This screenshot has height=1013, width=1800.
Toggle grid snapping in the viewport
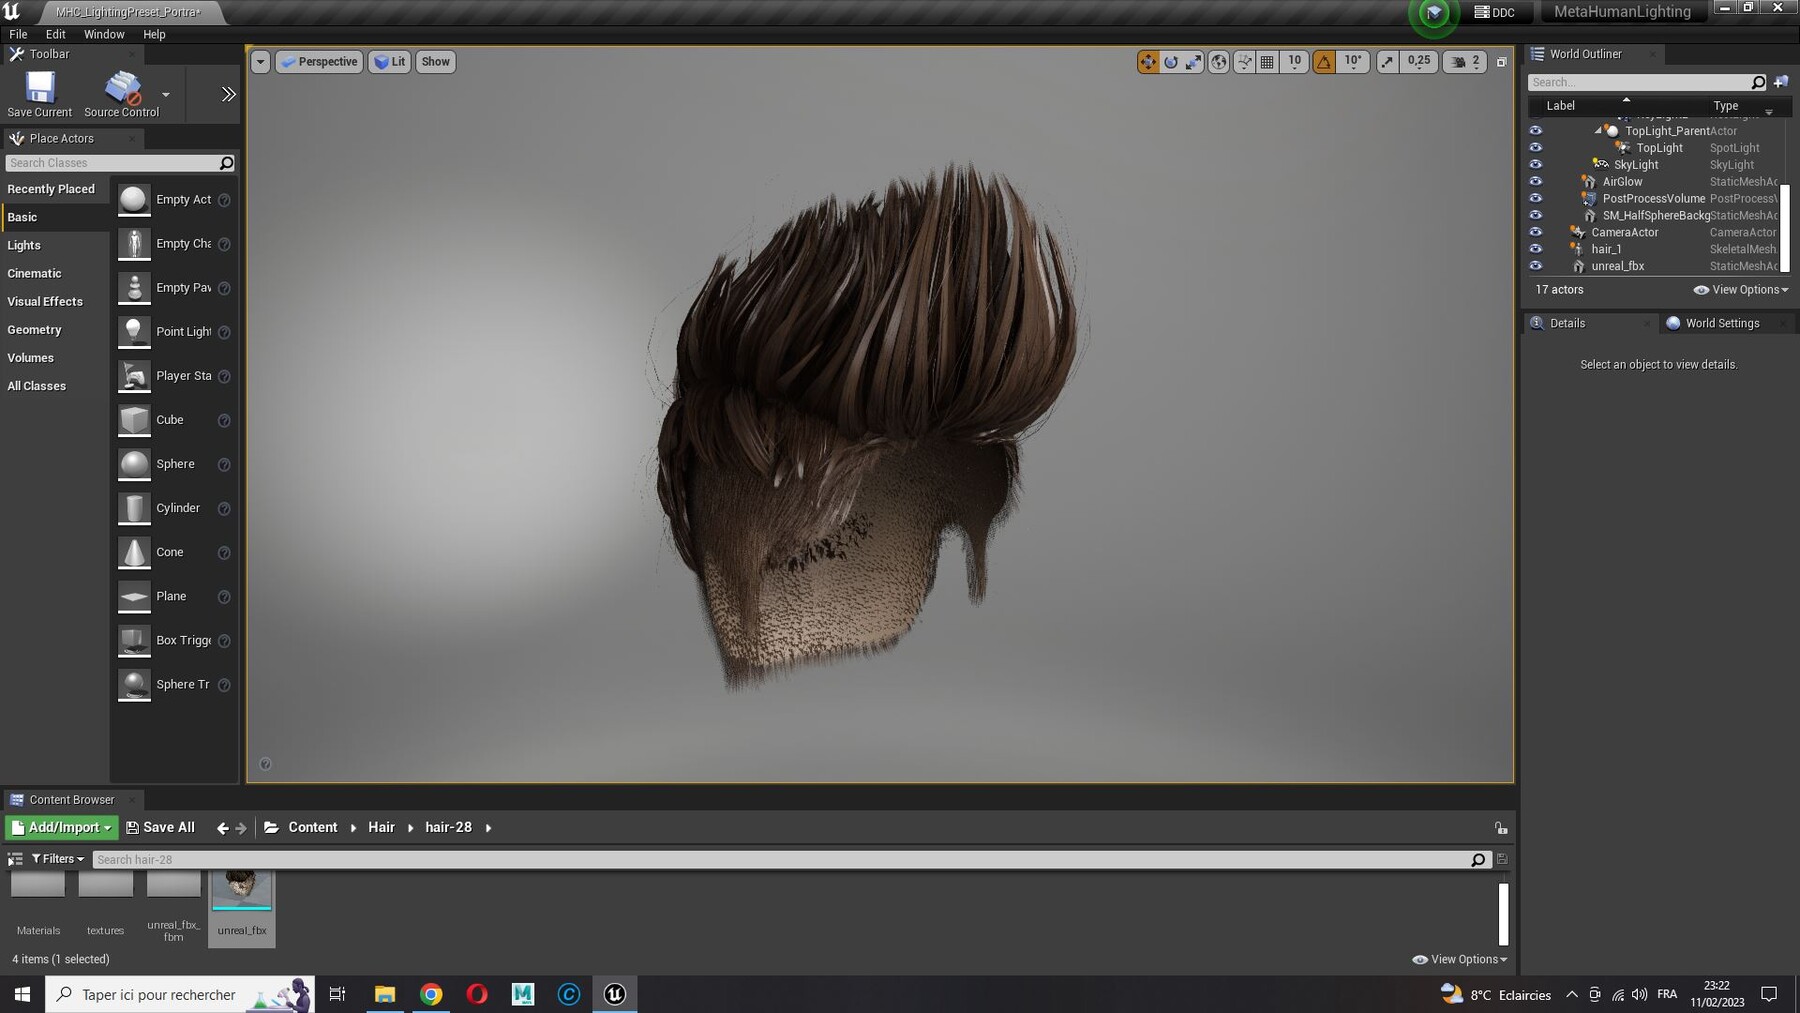(1267, 62)
